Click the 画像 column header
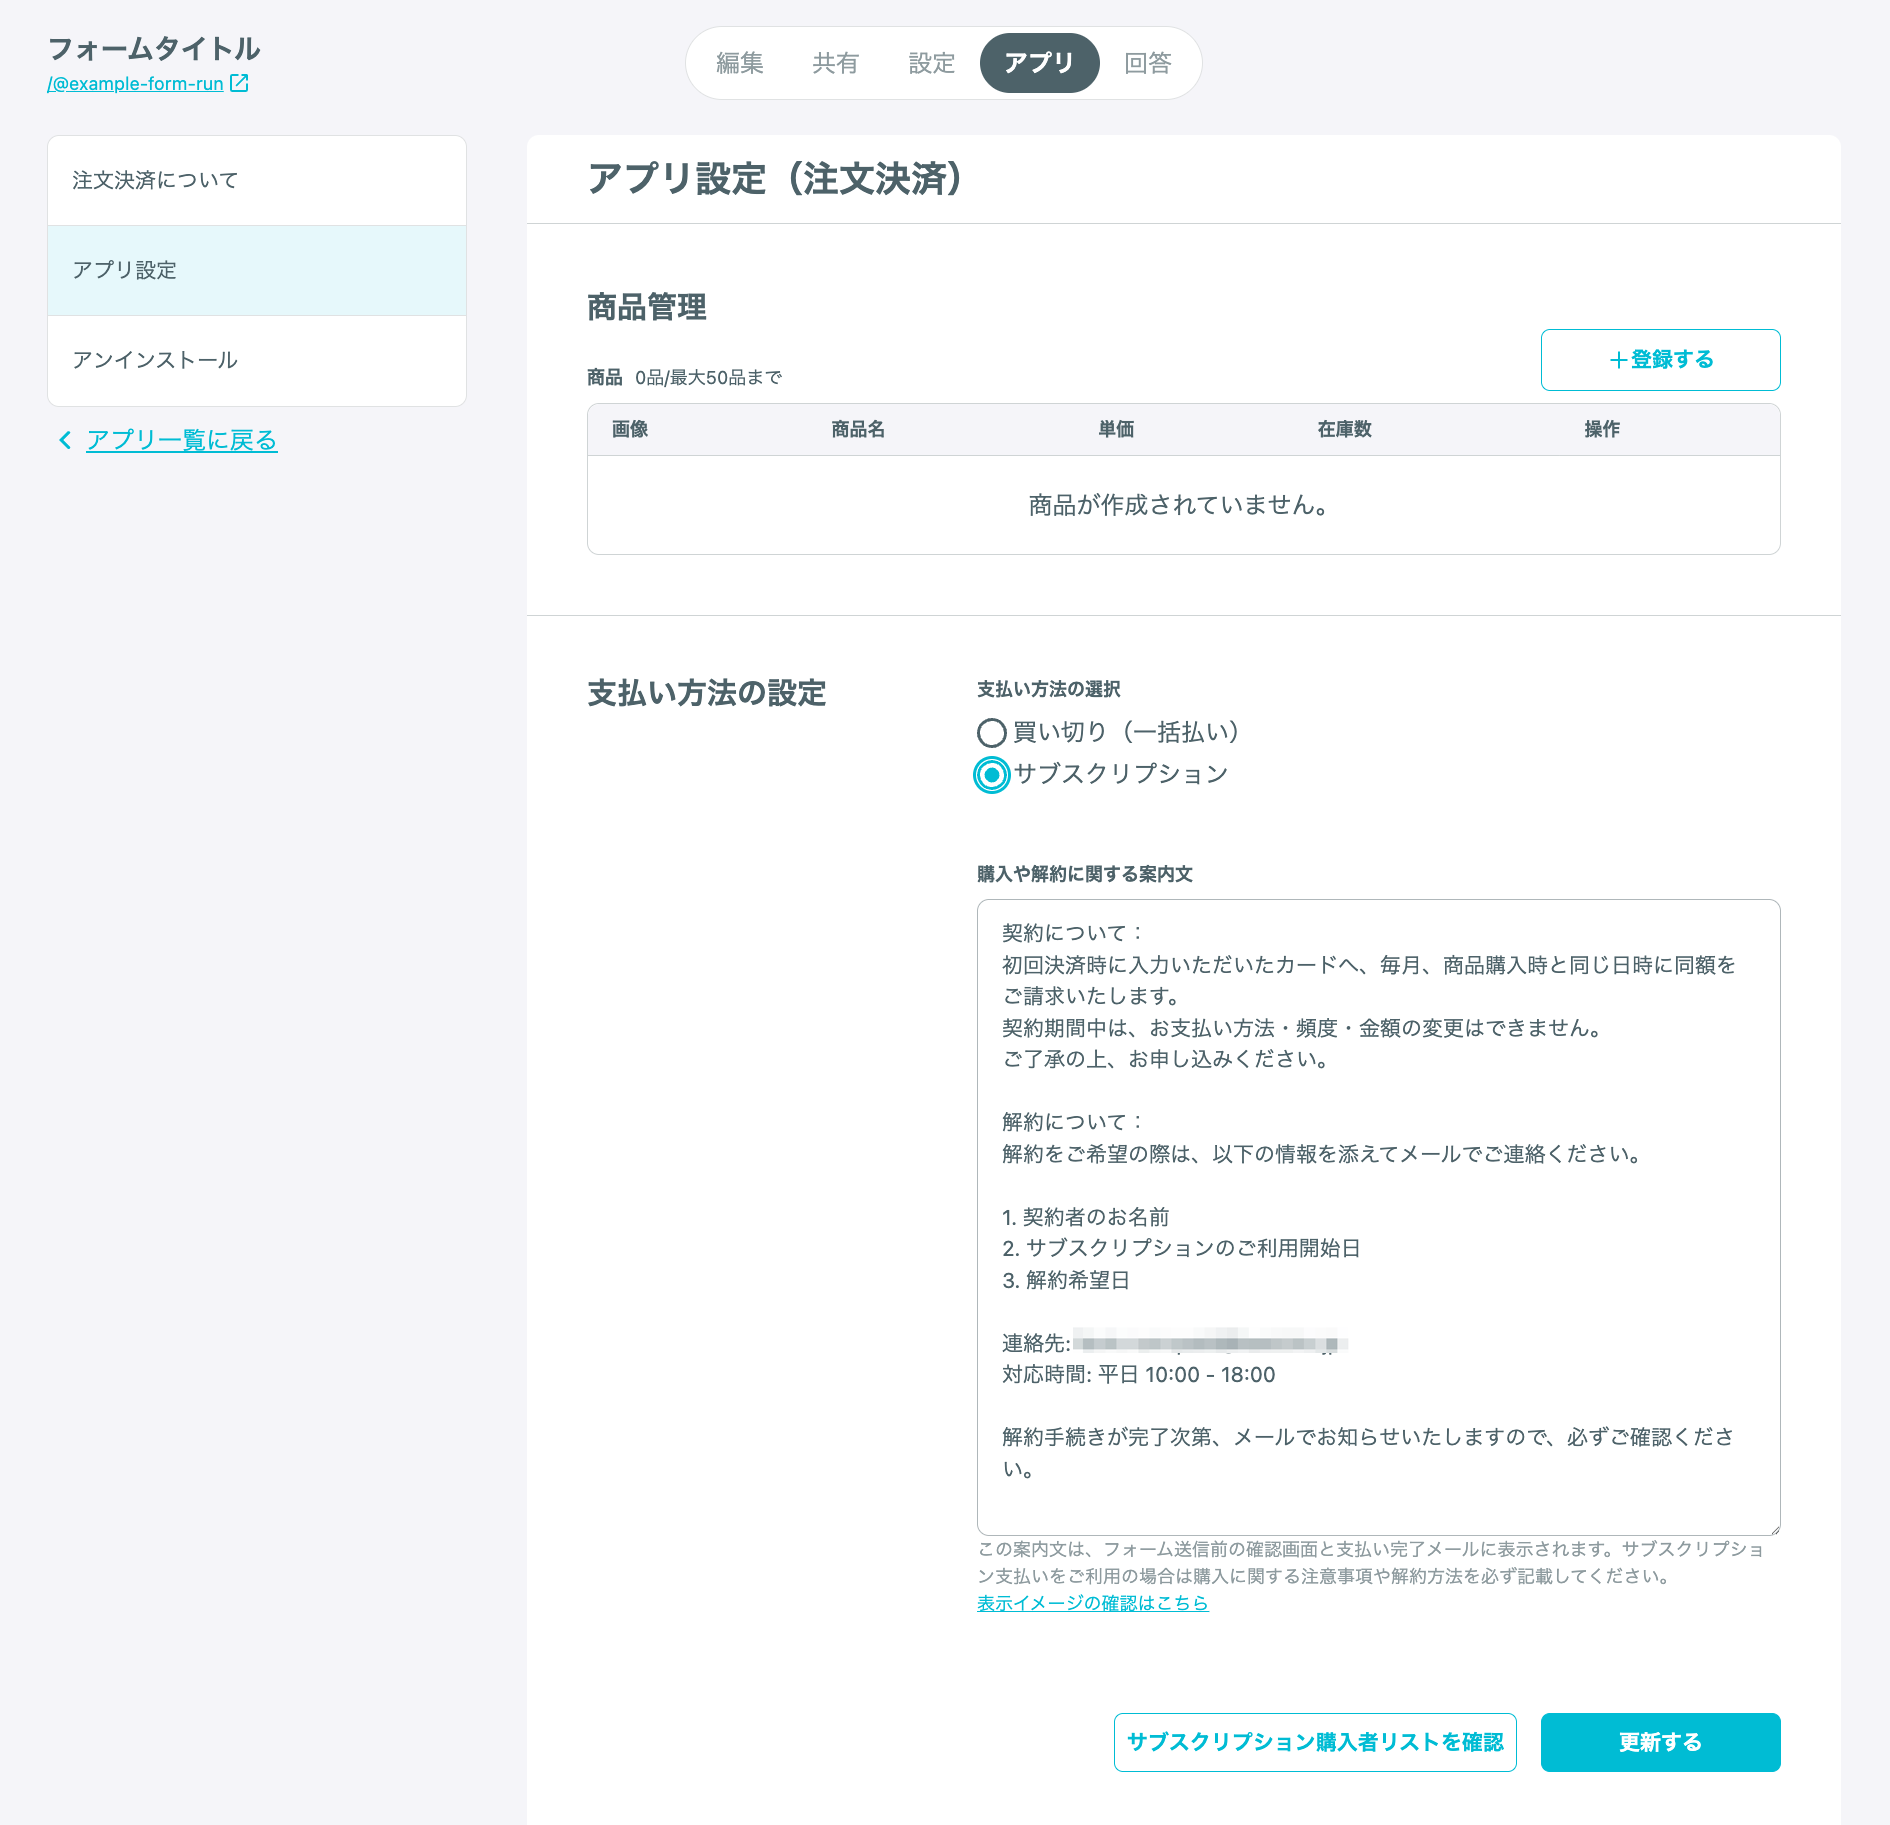1890x1825 pixels. [630, 429]
